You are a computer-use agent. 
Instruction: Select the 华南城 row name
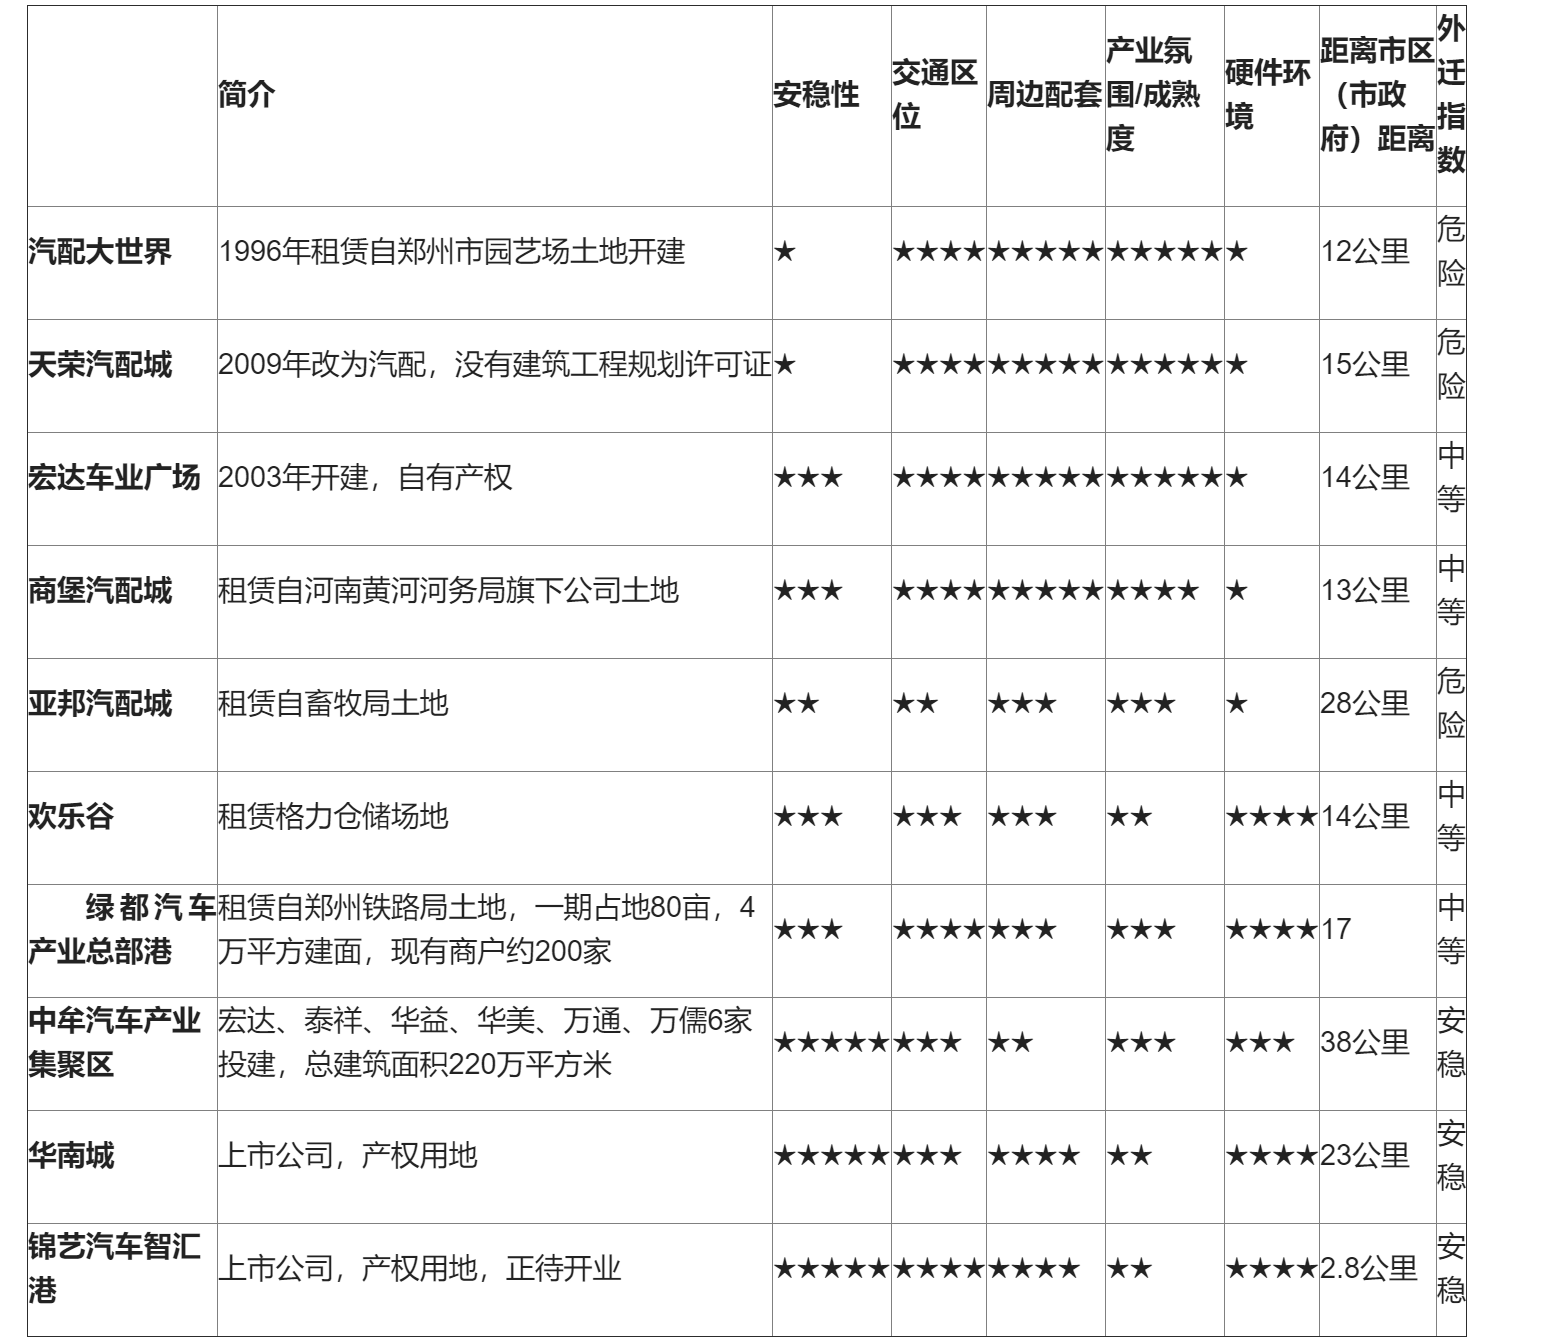(71, 1156)
